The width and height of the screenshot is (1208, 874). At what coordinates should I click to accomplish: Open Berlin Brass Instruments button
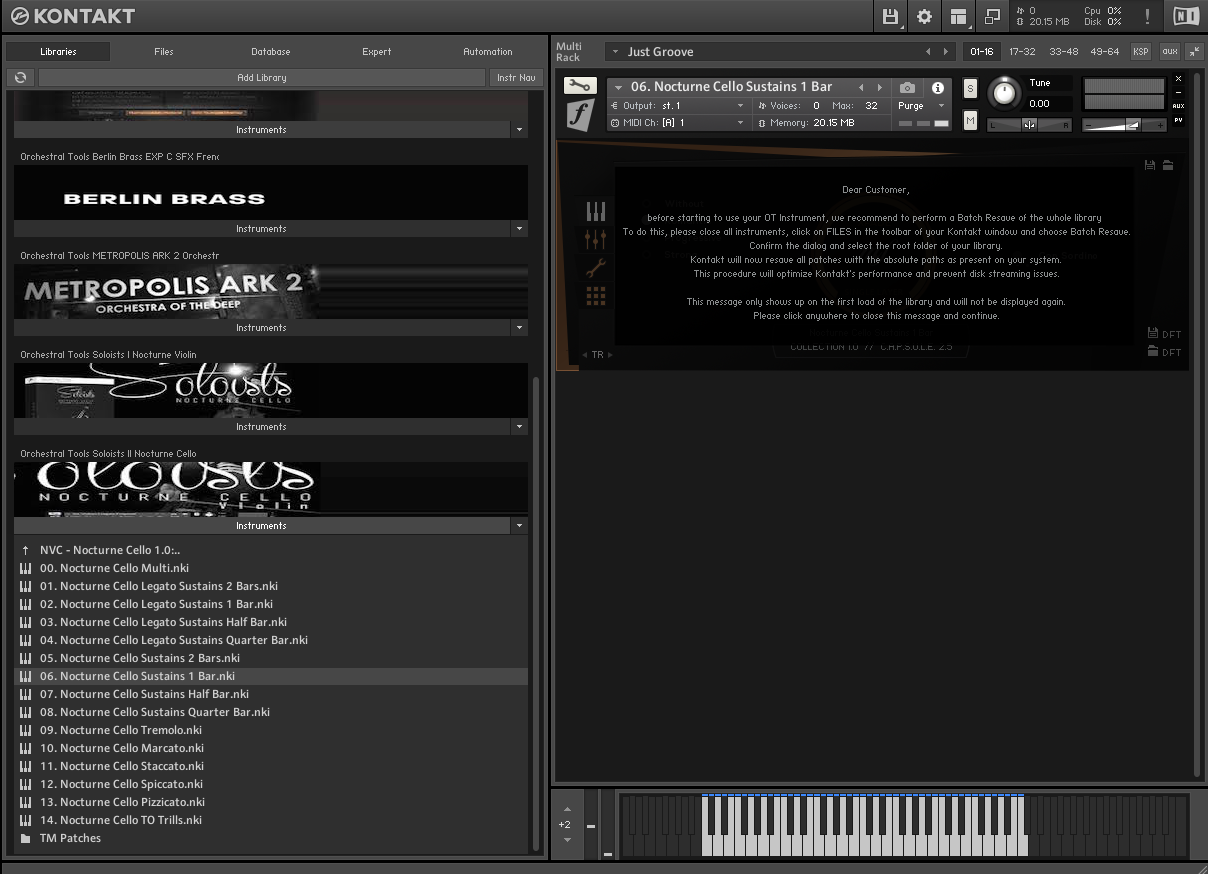[261, 229]
